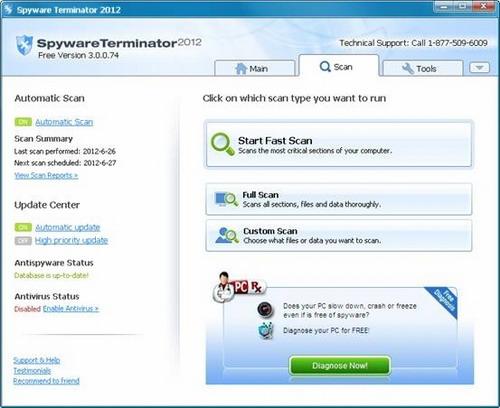500x408 pixels.
Task: Open the Support & Help link
Action: click(37, 360)
